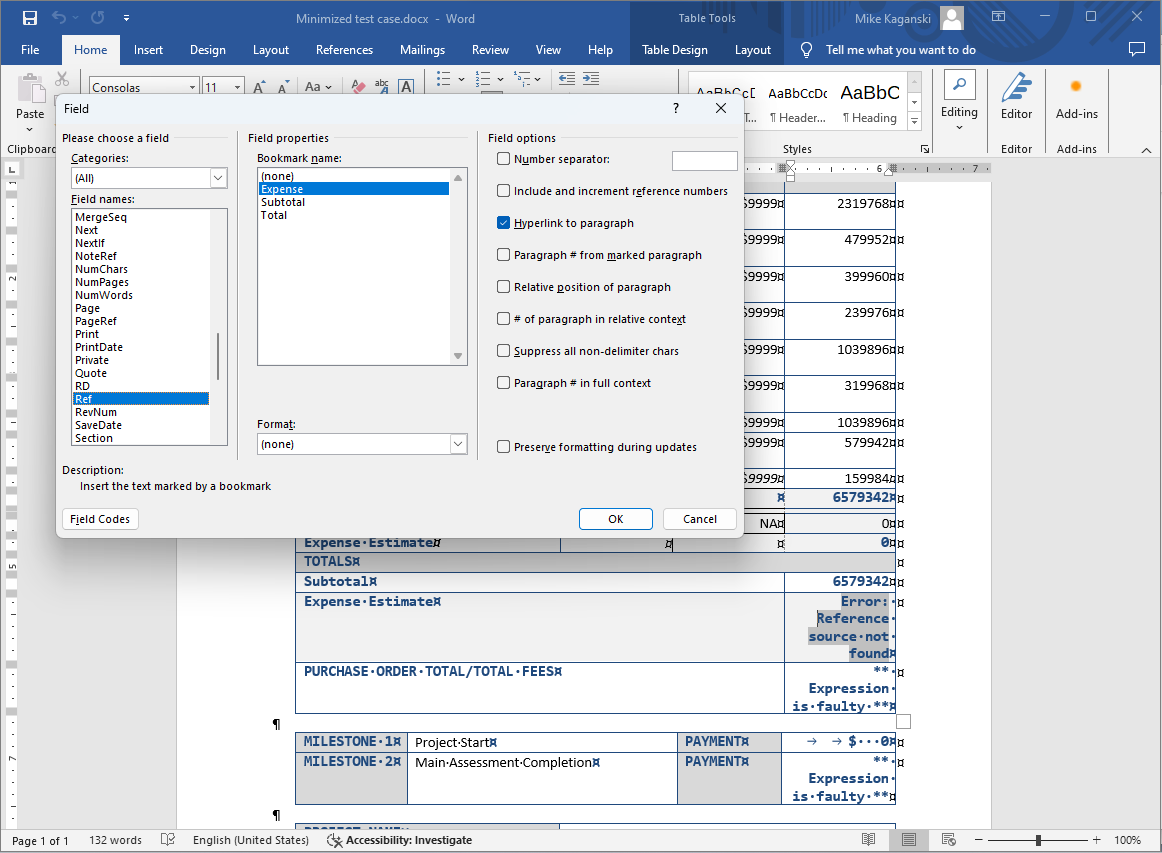Select Subtotal bookmark name

pos(283,202)
